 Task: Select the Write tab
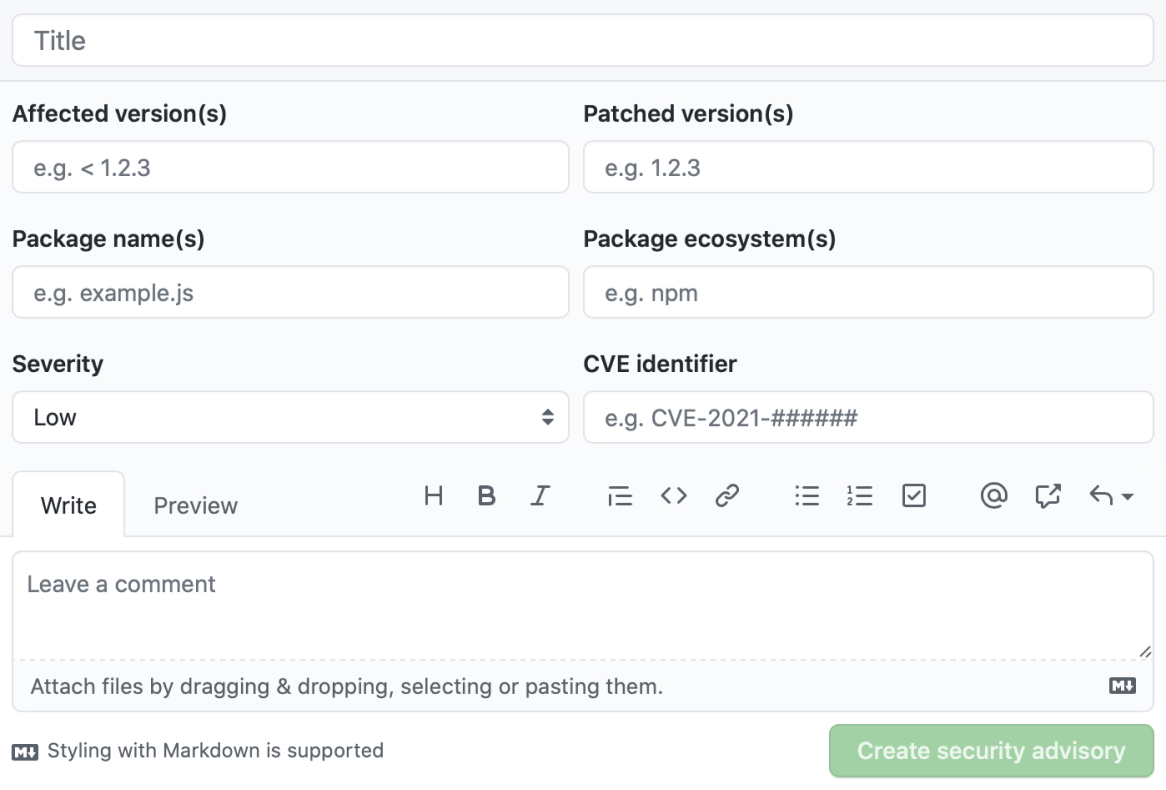tap(68, 506)
